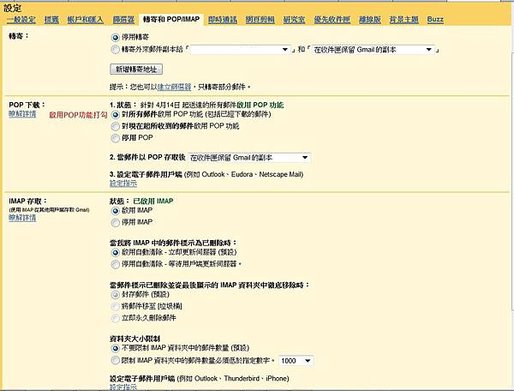
Task: Select the 停用 IMAP radio button
Action: click(115, 222)
